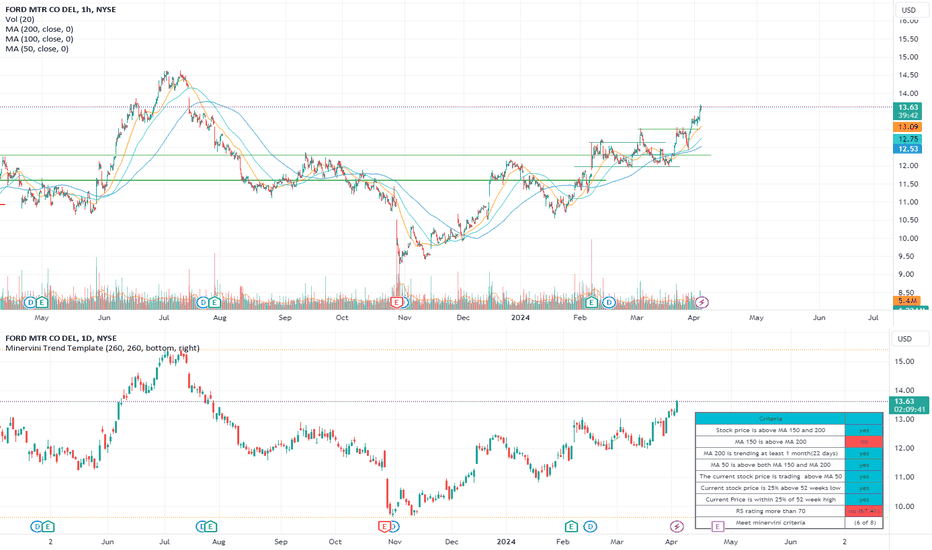Click the green earnings marker after Feb in the 1h chart

[x=591, y=303]
